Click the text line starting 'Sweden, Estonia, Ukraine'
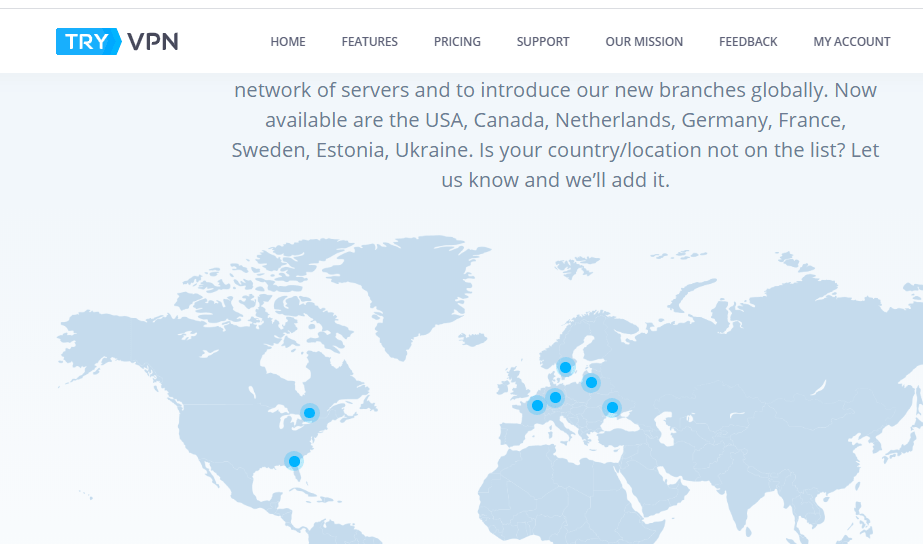 555,150
